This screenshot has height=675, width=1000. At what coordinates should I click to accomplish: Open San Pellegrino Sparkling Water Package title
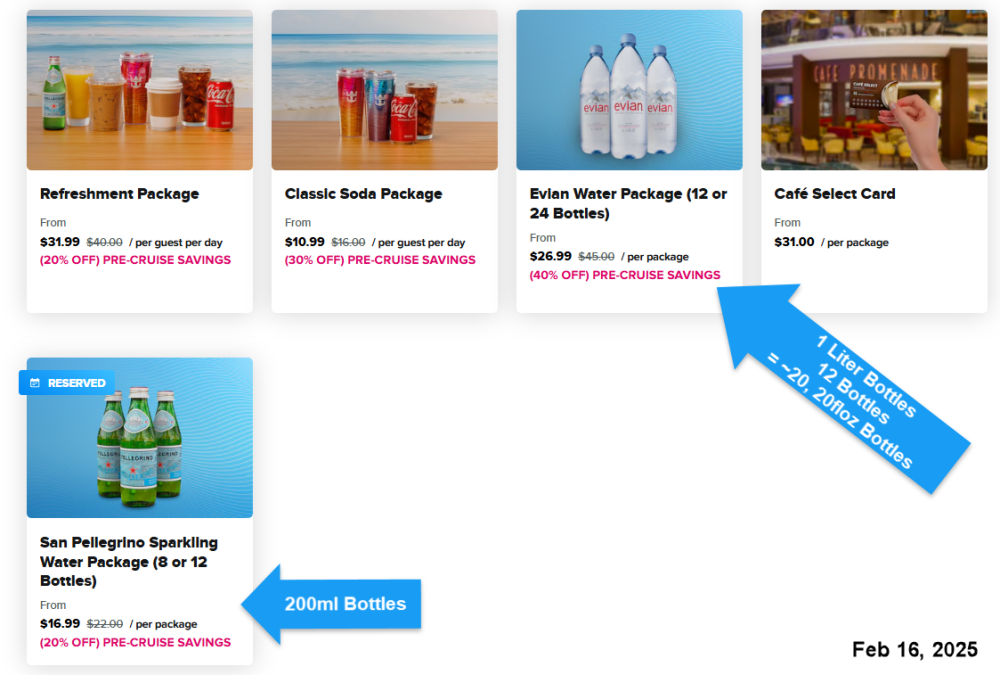coord(129,561)
